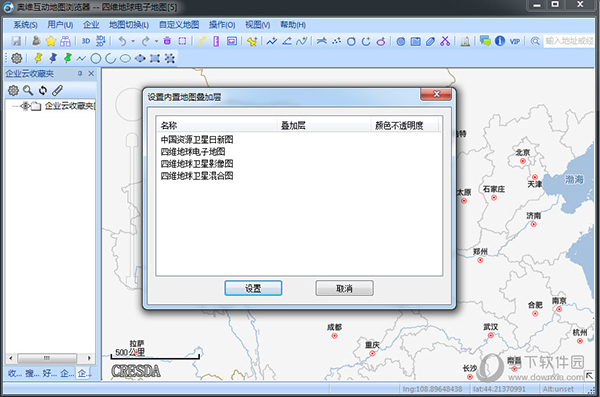Image resolution: width=600 pixels, height=397 pixels.
Task: Select the add arc tool in top toolbar
Action: point(366,41)
